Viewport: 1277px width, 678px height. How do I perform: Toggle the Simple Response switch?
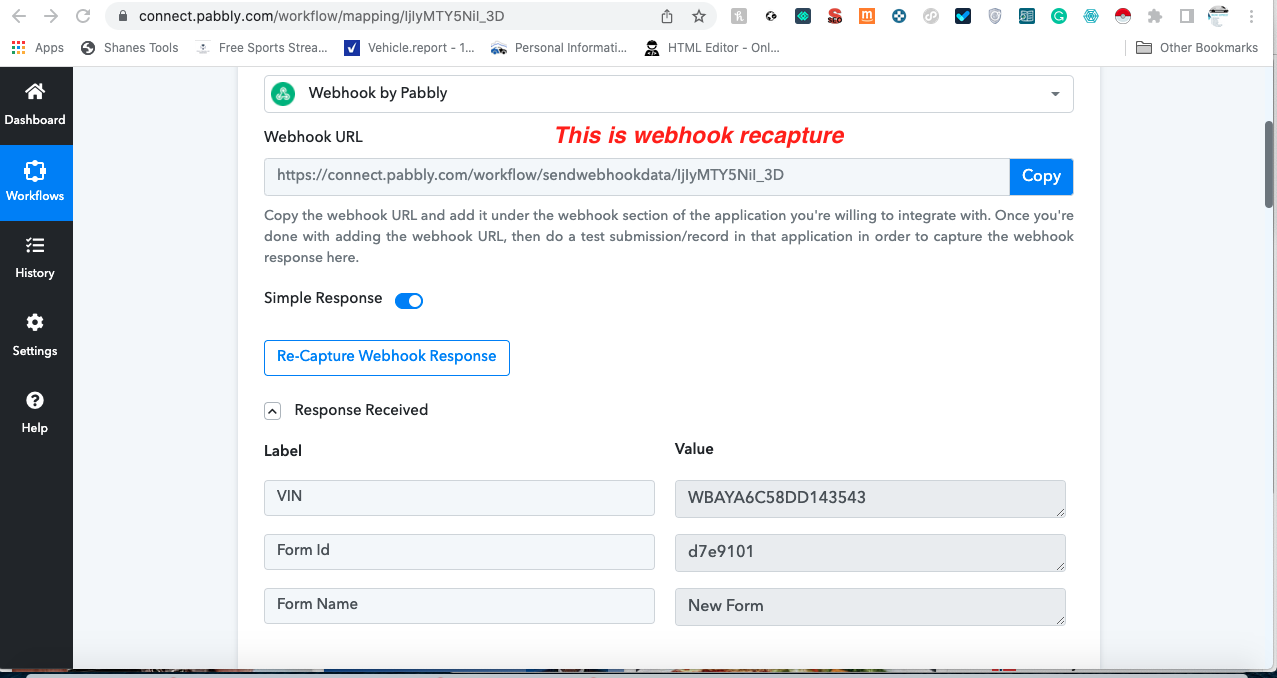click(409, 300)
